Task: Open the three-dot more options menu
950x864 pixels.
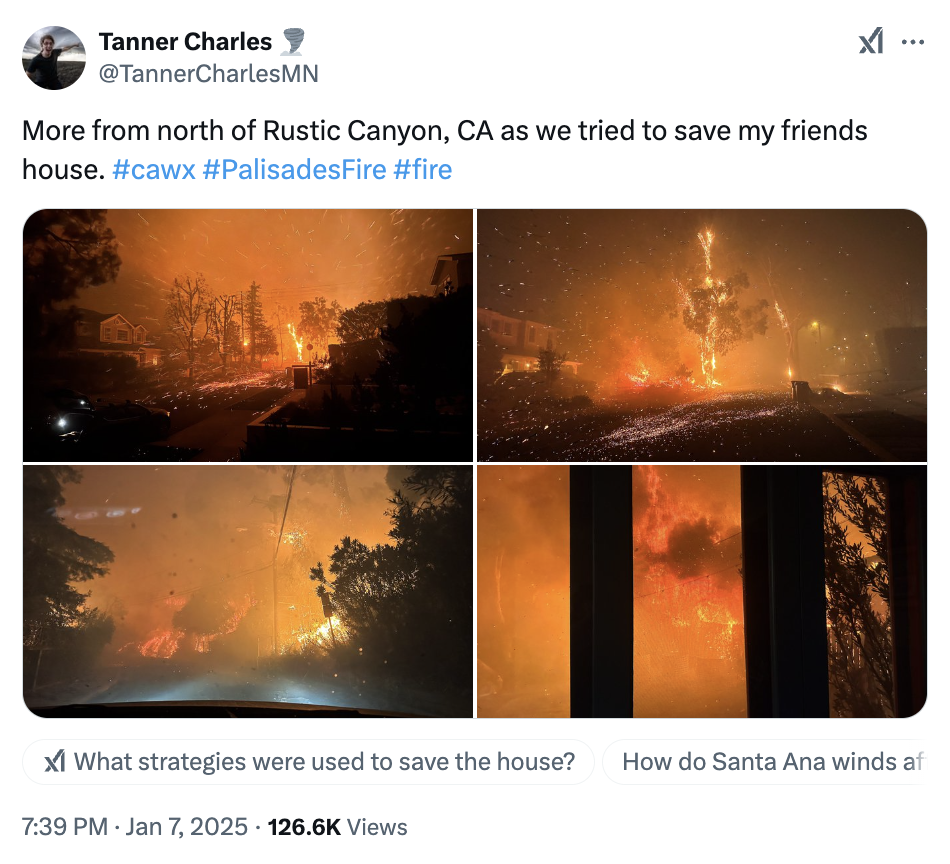Action: pyautogui.click(x=913, y=42)
